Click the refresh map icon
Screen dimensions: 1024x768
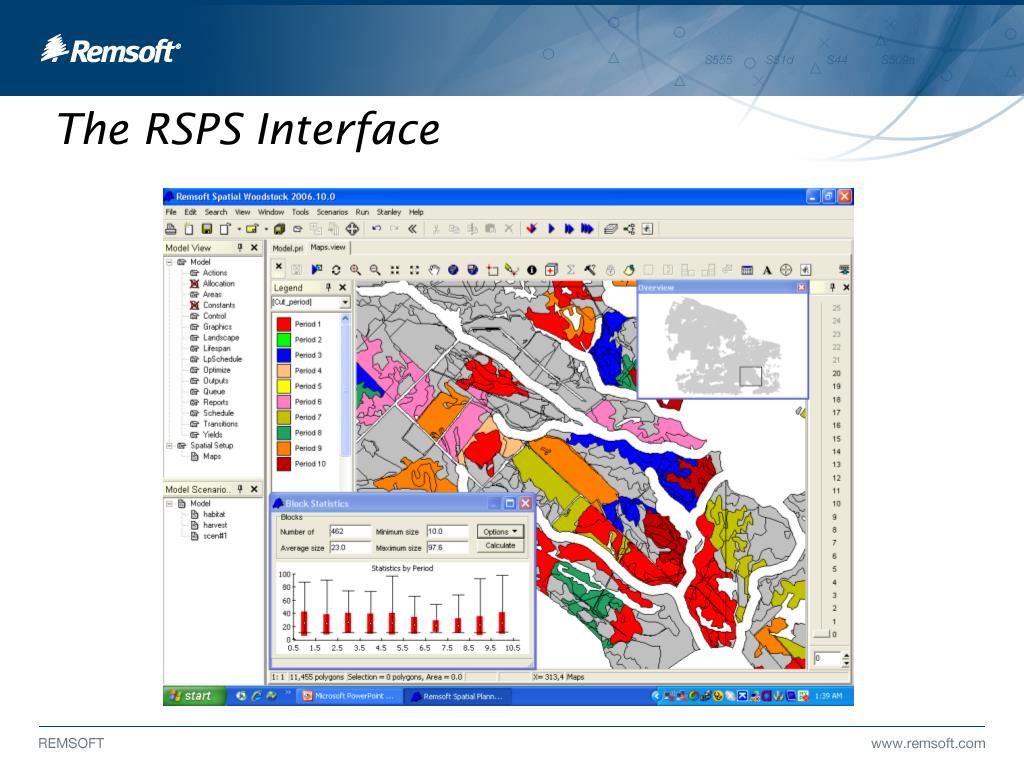(336, 270)
